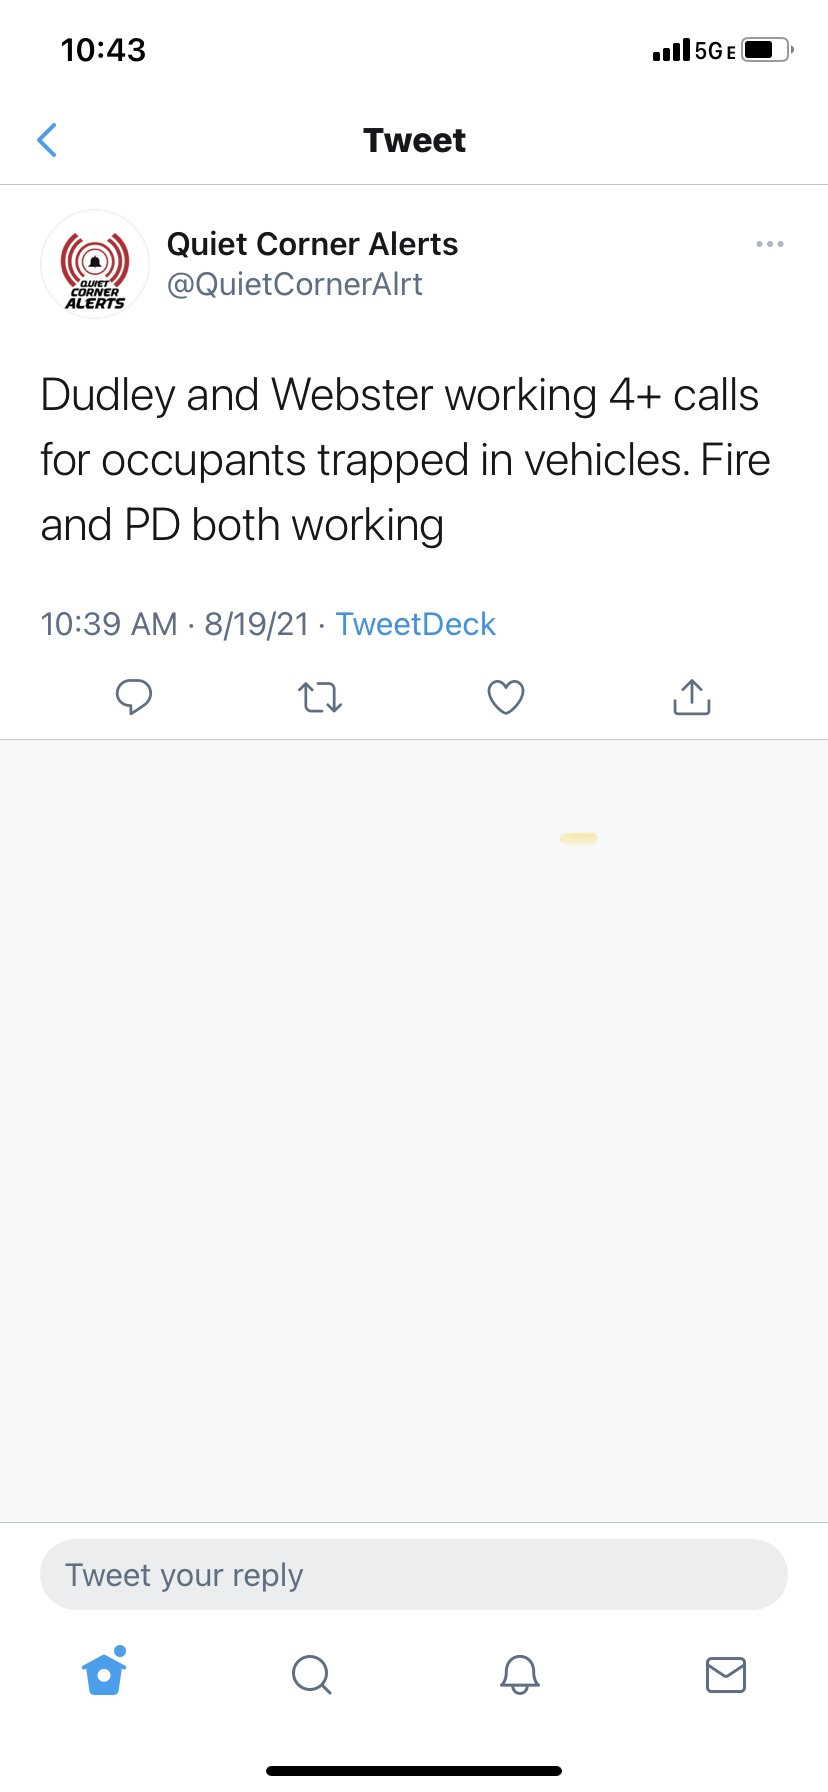Image resolution: width=828 pixels, height=1792 pixels.
Task: Tap the 10:39 AM timestamp text
Action: click(x=109, y=624)
